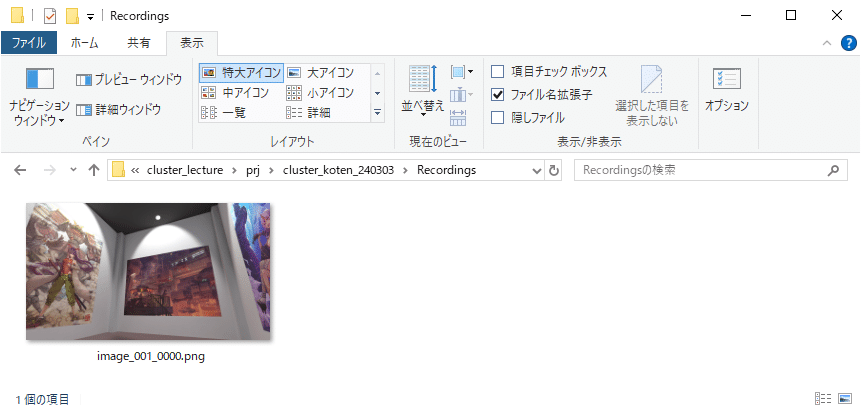Screen dimensions: 861x412
Task: Click the folder icon in title bar
Action: point(18,16)
